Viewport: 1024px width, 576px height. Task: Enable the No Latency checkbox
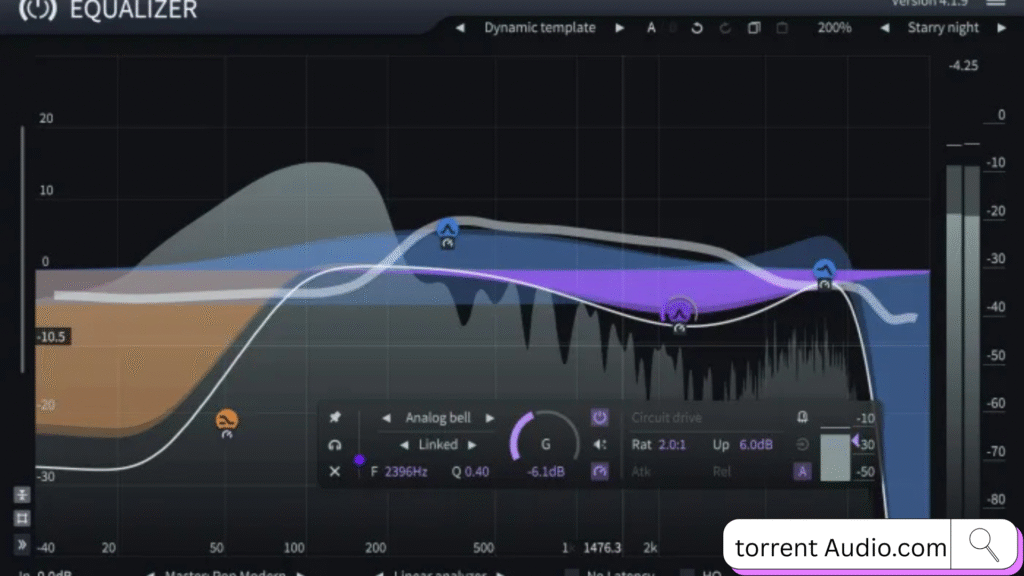click(571, 573)
